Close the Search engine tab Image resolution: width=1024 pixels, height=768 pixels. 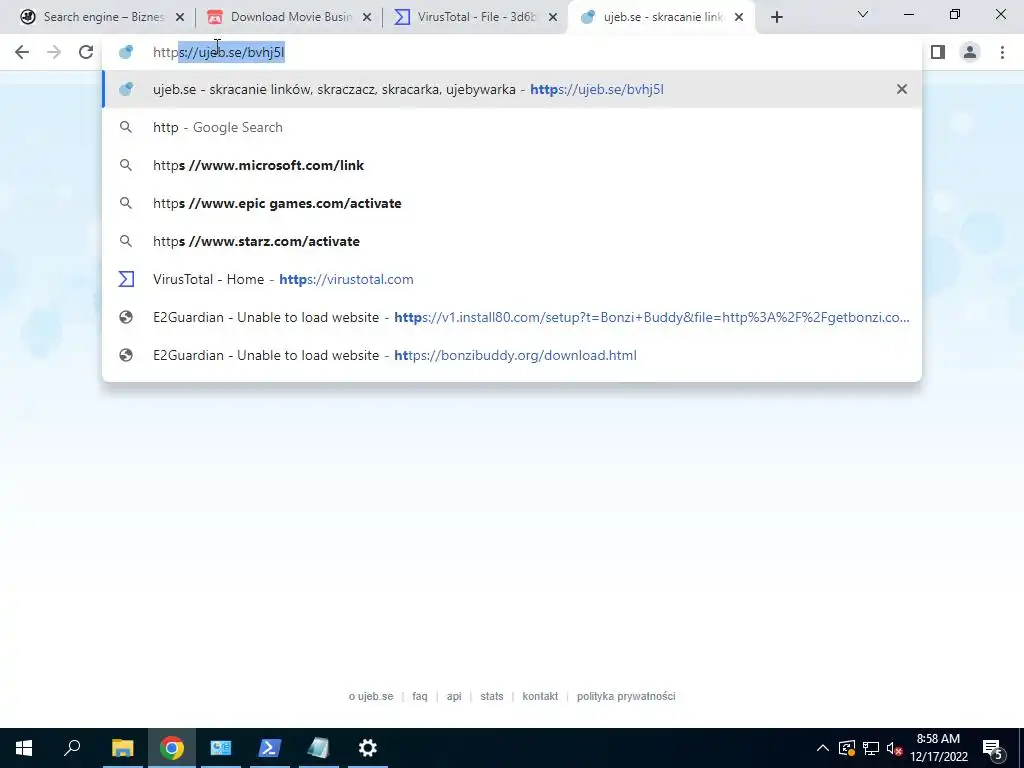(x=180, y=18)
